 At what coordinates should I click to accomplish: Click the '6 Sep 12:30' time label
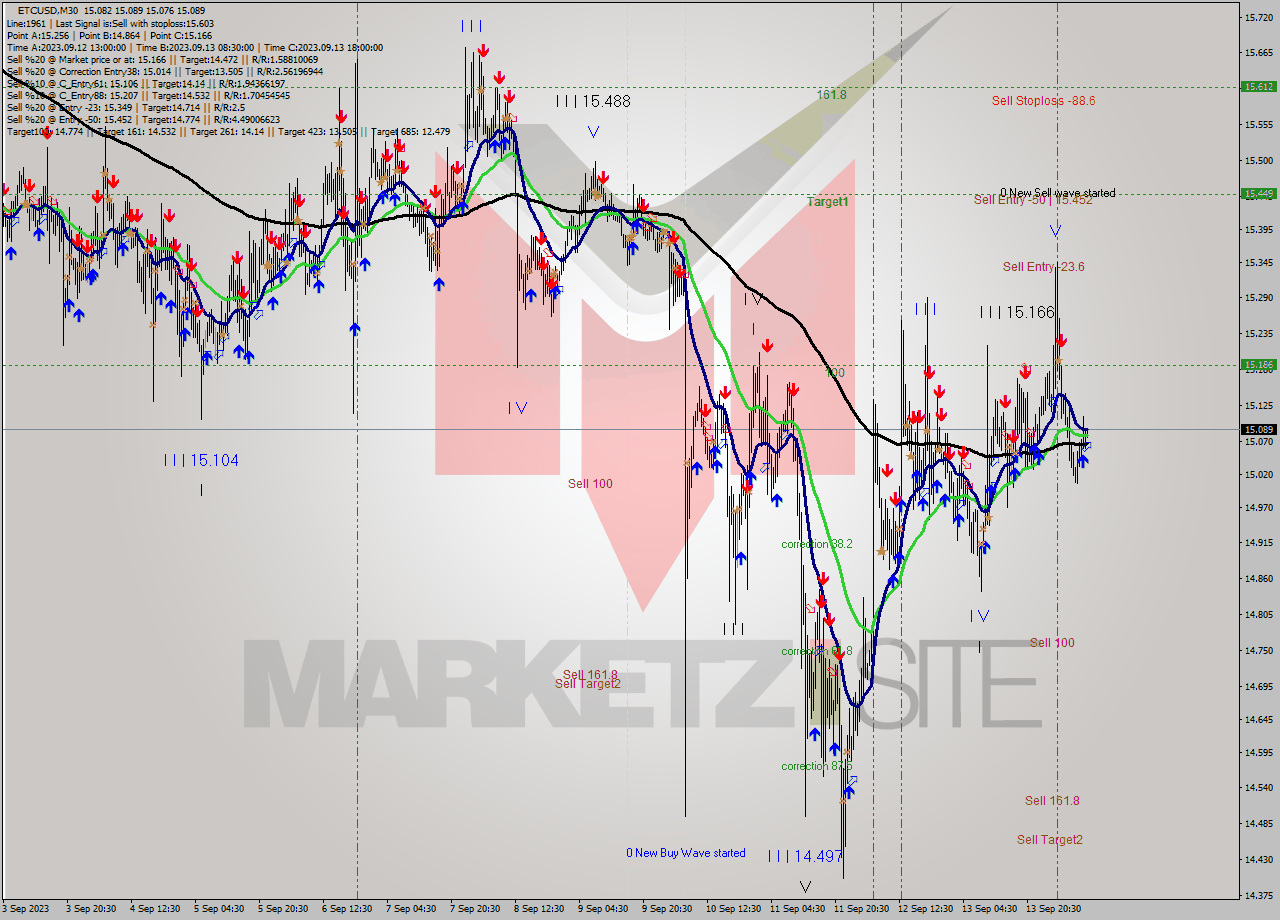tap(348, 909)
